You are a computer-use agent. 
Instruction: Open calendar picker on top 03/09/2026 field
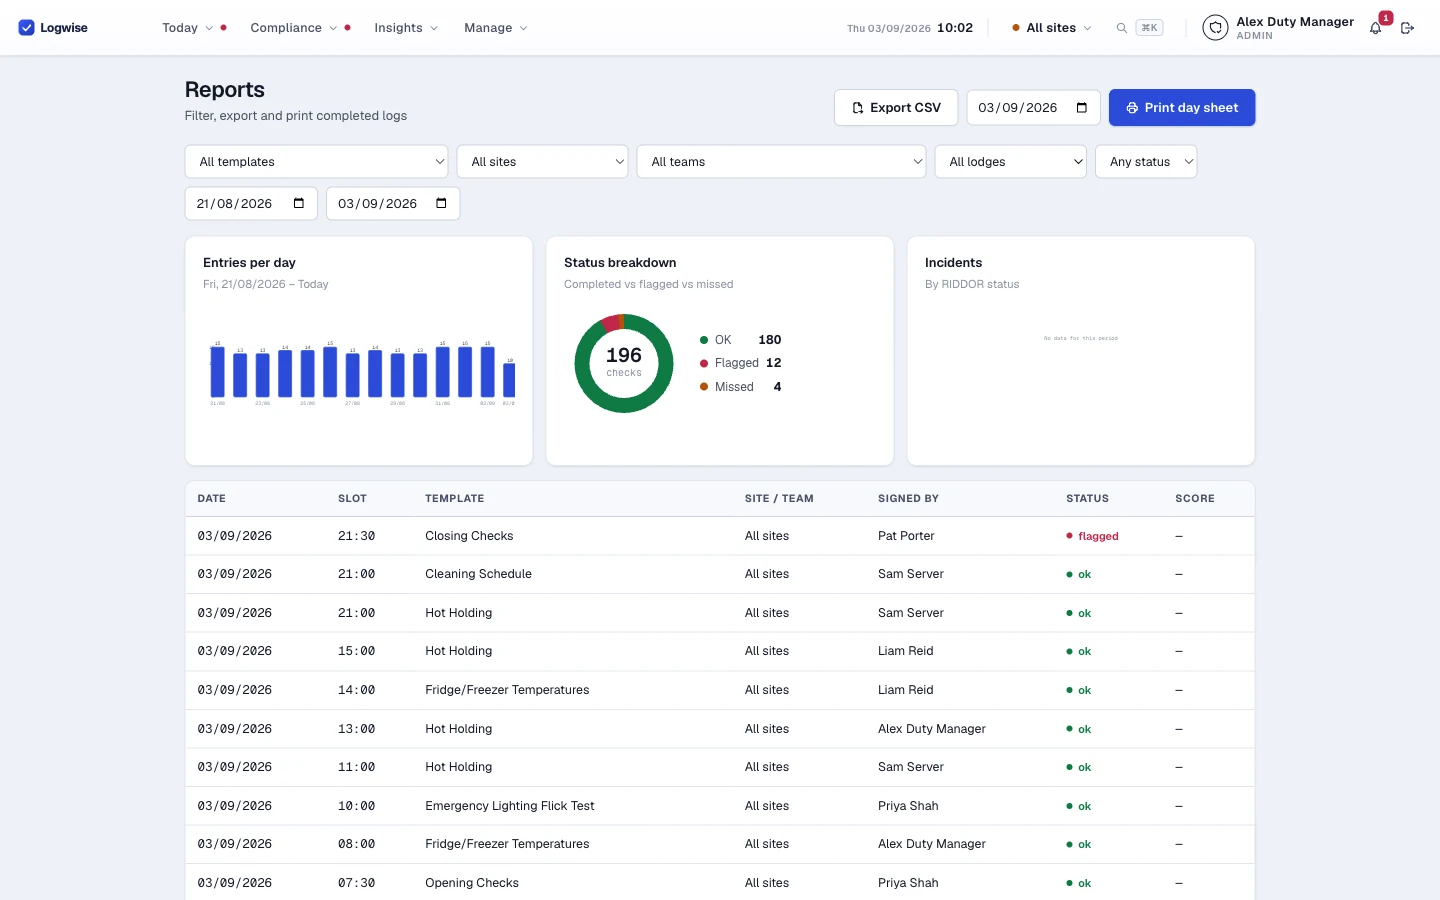tap(1082, 108)
